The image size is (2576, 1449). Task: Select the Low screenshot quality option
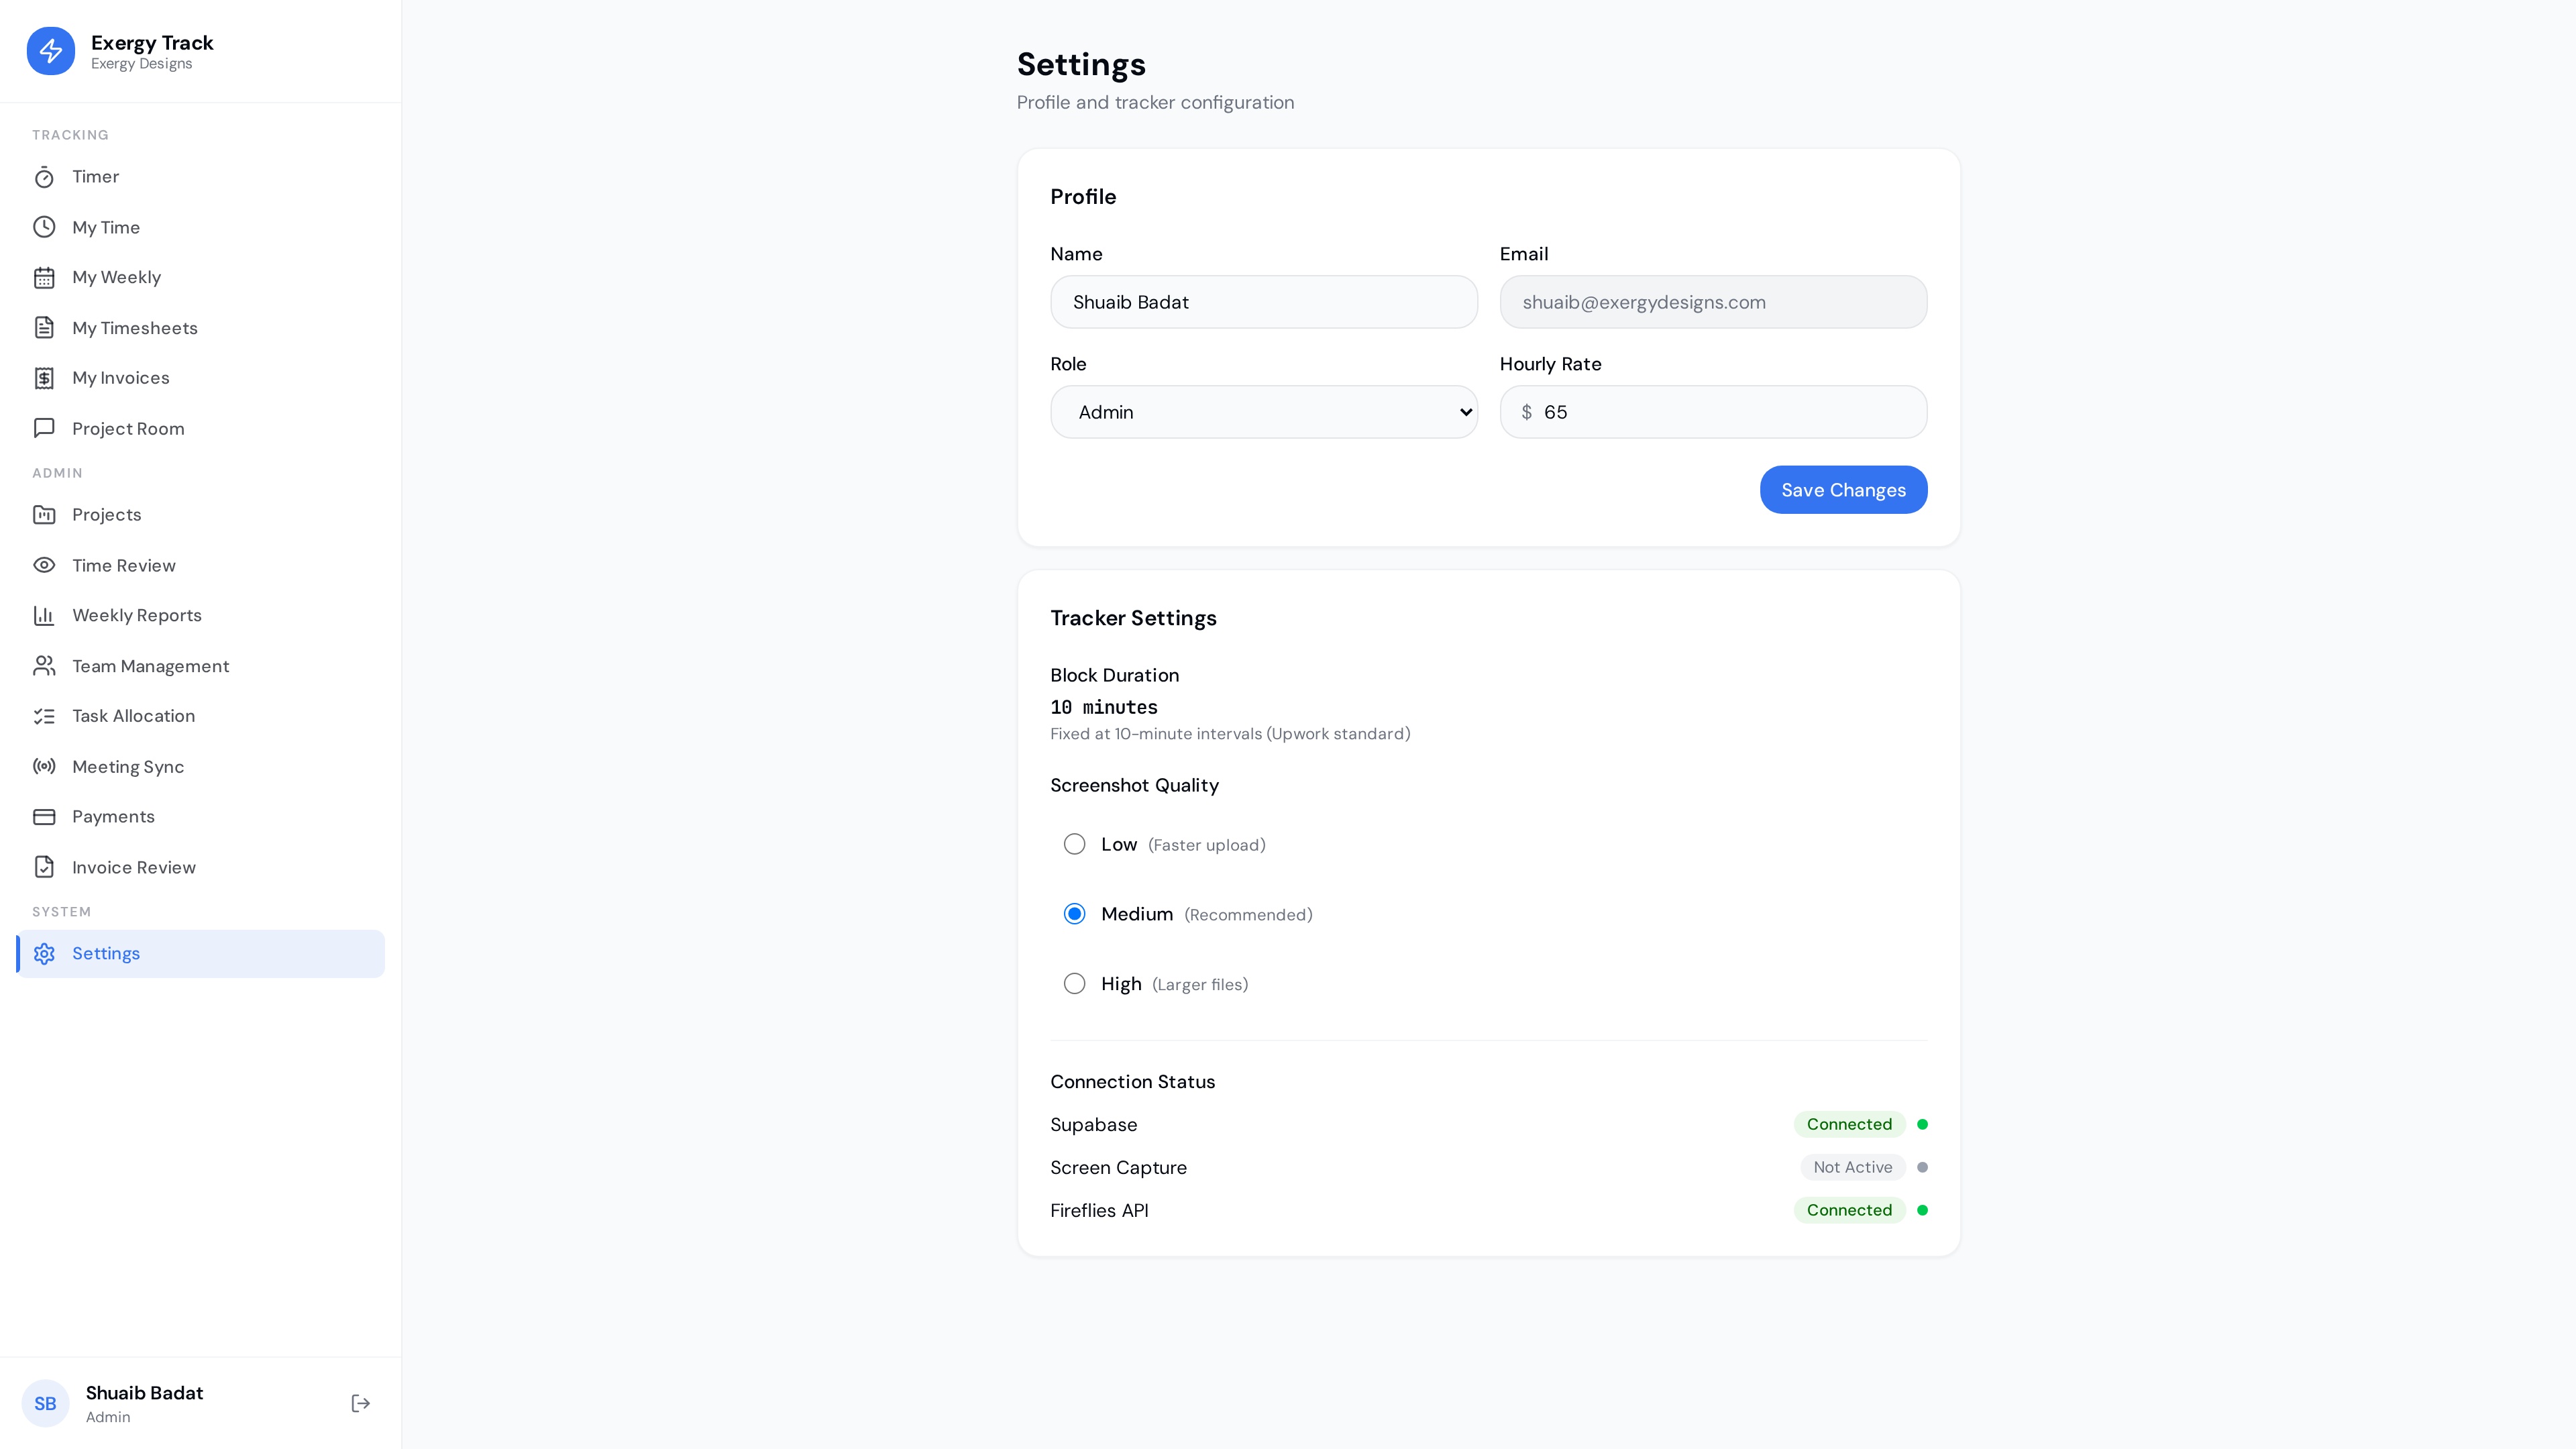tap(1074, 843)
